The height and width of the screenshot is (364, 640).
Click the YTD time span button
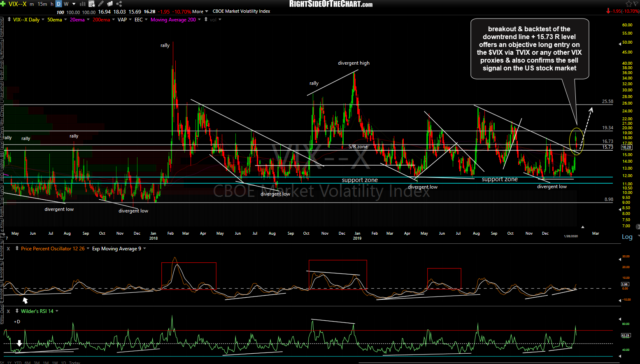[18, 362]
